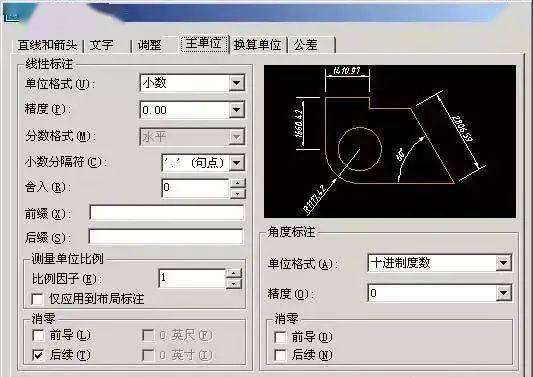The height and width of the screenshot is (377, 533).
Task: Enable angular 前导(D) zero suppression checkbox
Action: coord(280,337)
